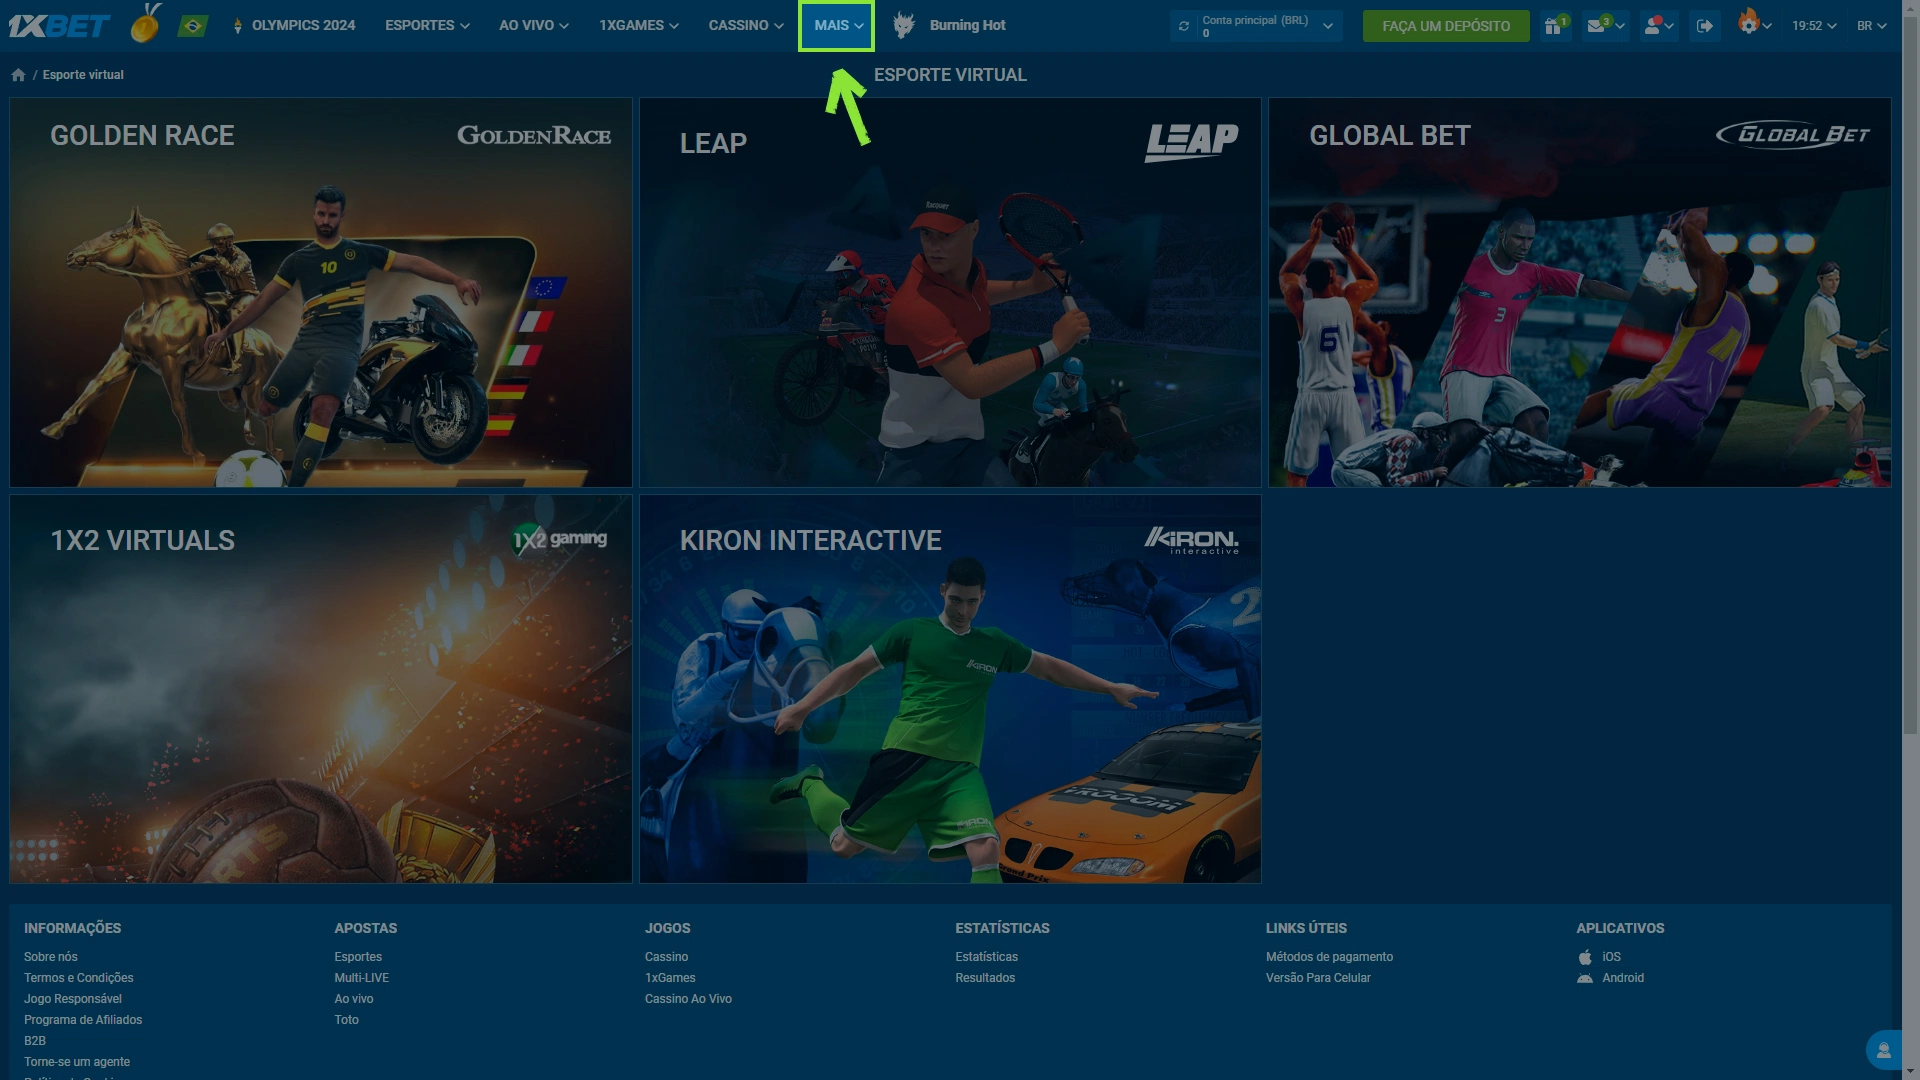Click the Global Bet logo

click(1793, 135)
